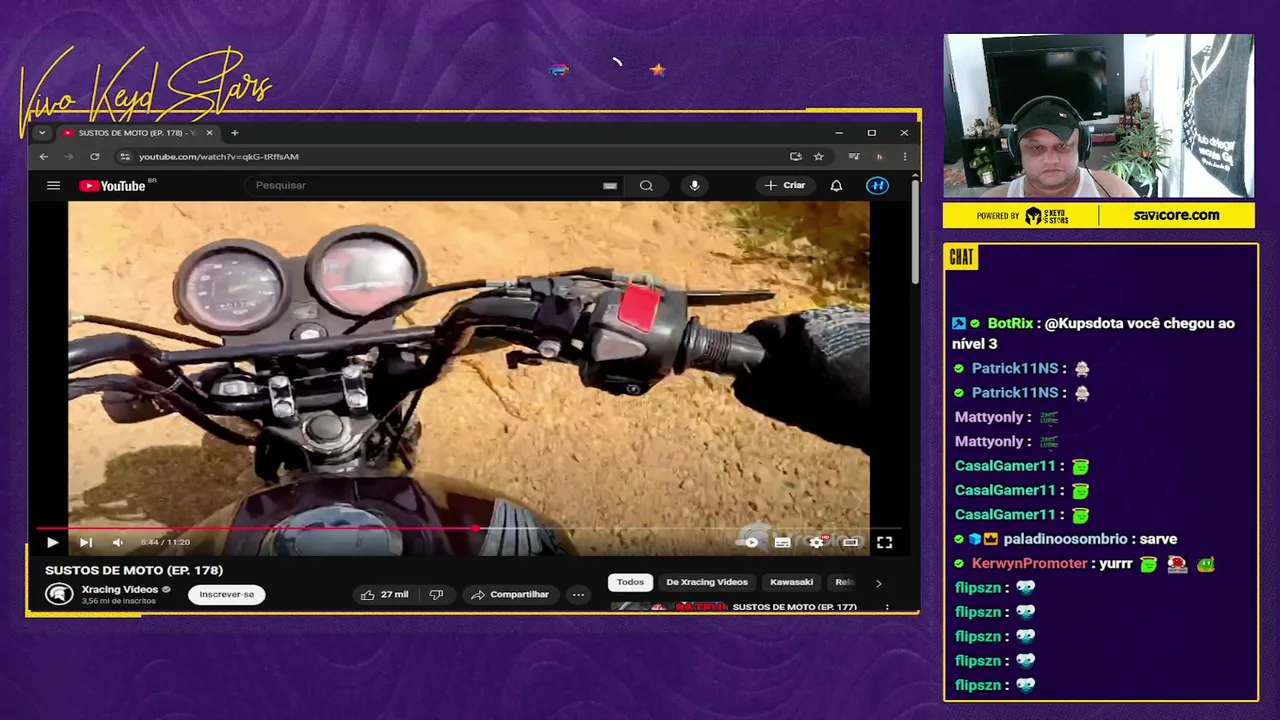This screenshot has height=720, width=1280.
Task: Select the Todos filter chip
Action: pyautogui.click(x=630, y=582)
